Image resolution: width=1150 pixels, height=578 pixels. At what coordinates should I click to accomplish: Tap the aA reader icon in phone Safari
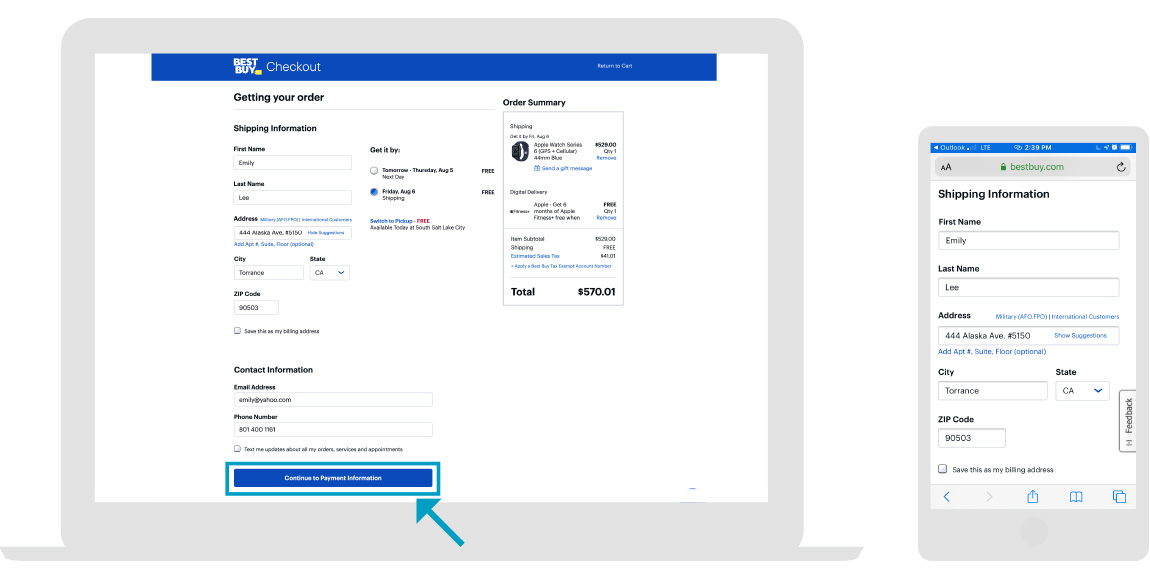[946, 167]
